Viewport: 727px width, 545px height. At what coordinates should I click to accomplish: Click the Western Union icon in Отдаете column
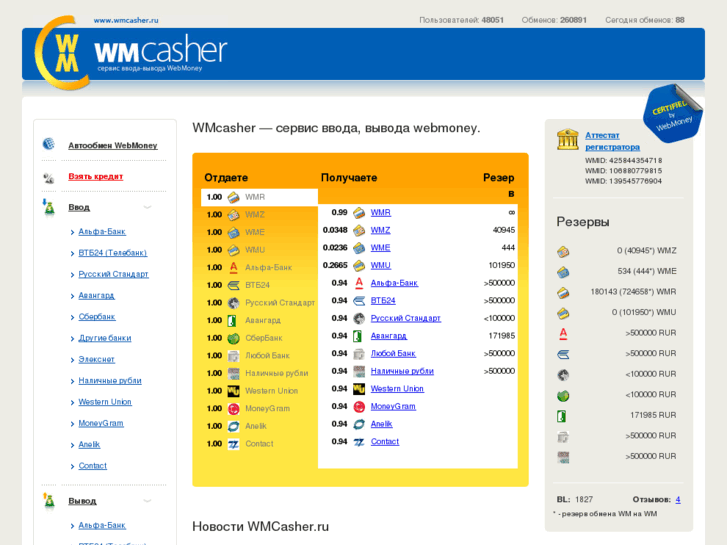coord(233,391)
